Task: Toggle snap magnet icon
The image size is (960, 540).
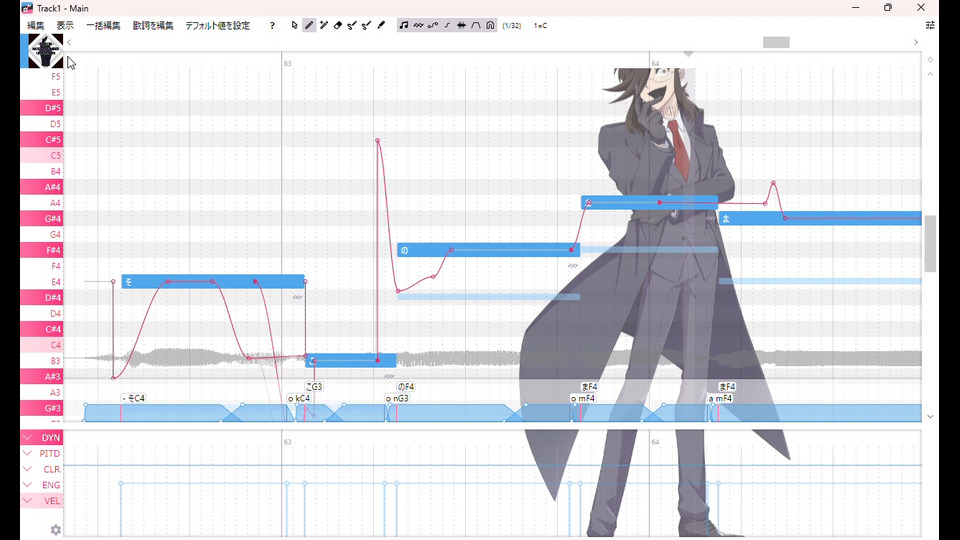Action: [x=490, y=25]
